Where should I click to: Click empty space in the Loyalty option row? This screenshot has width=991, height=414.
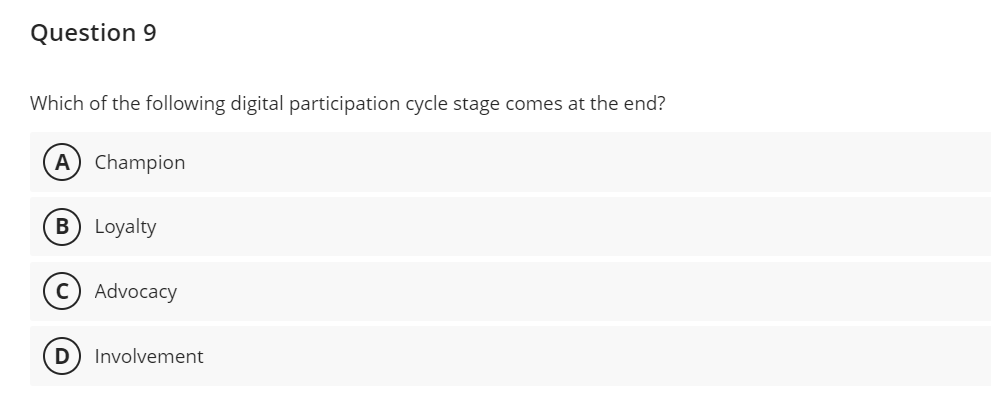point(600,227)
